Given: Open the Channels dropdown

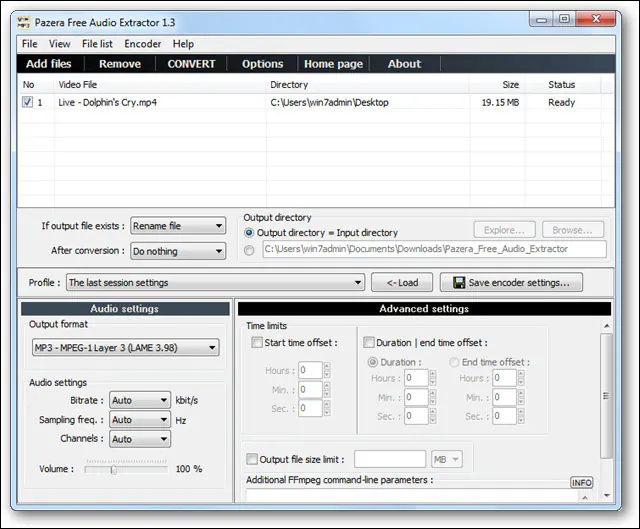Looking at the screenshot, I should (x=140, y=439).
